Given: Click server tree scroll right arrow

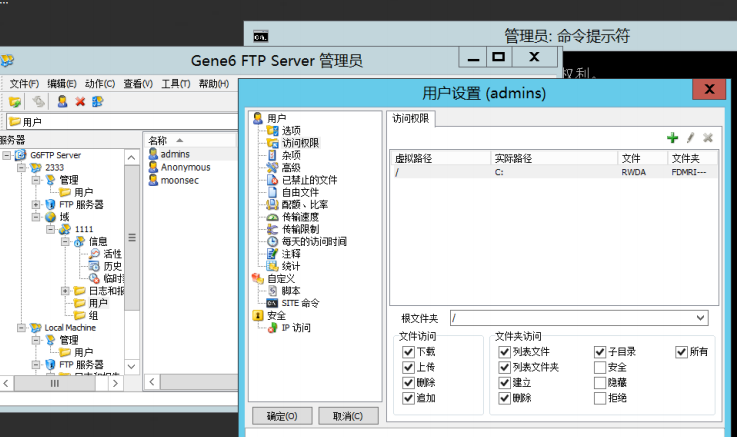Looking at the screenshot, I should coord(115,383).
